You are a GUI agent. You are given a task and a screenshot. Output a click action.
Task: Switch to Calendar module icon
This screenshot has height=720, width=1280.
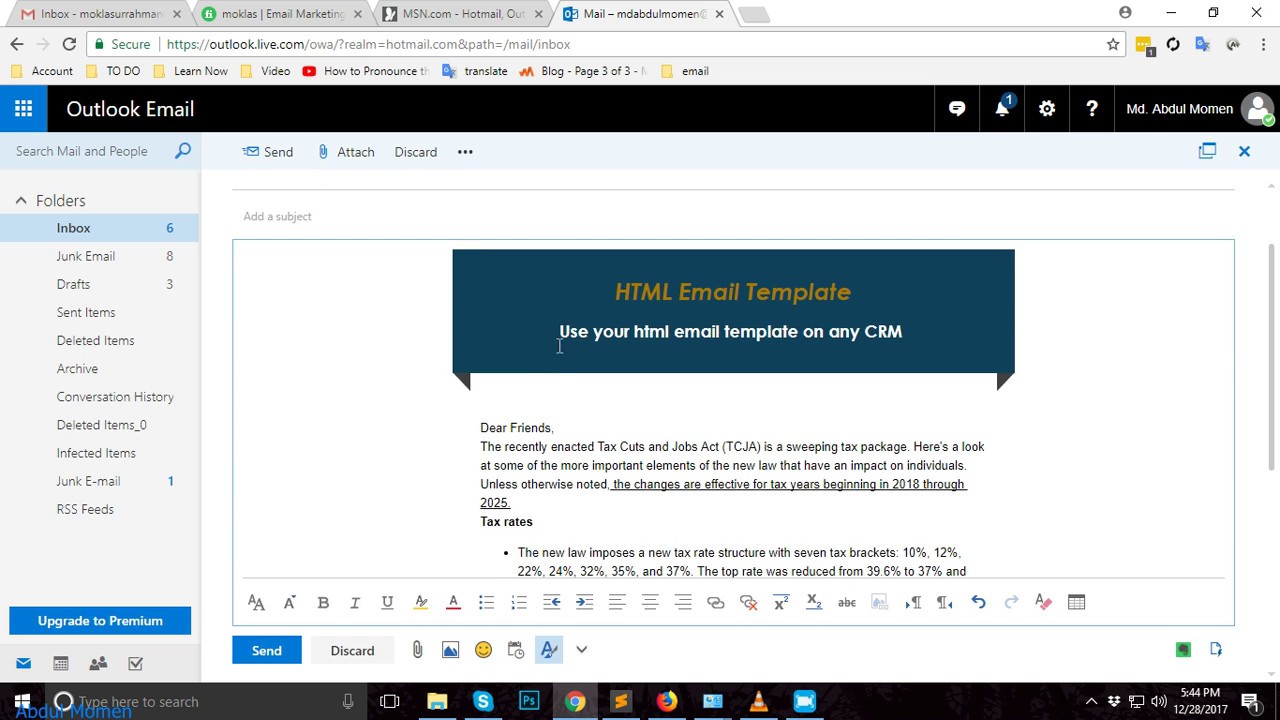[61, 663]
